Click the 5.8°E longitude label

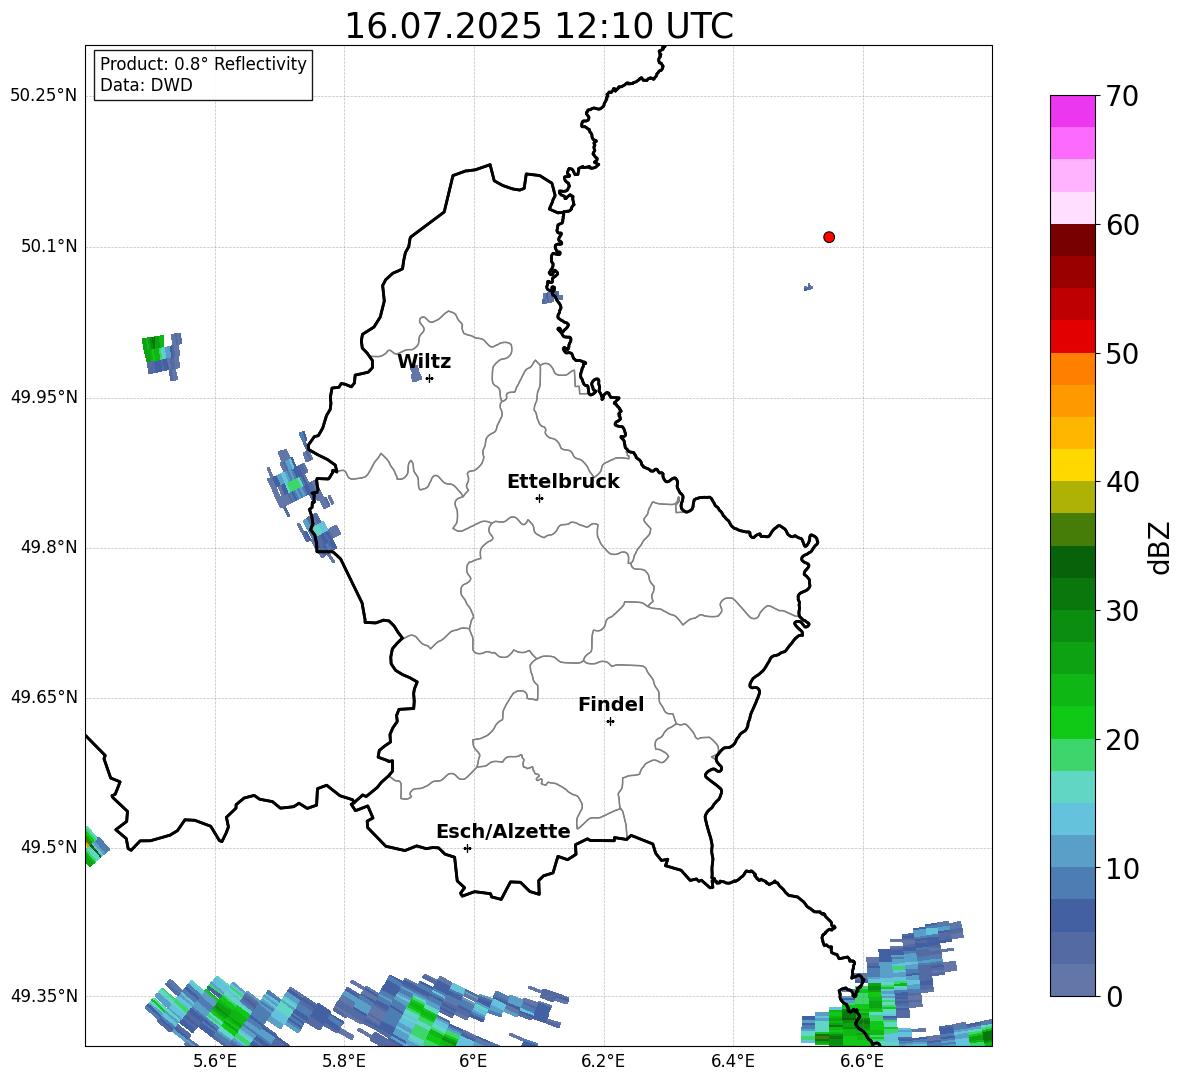point(344,1061)
